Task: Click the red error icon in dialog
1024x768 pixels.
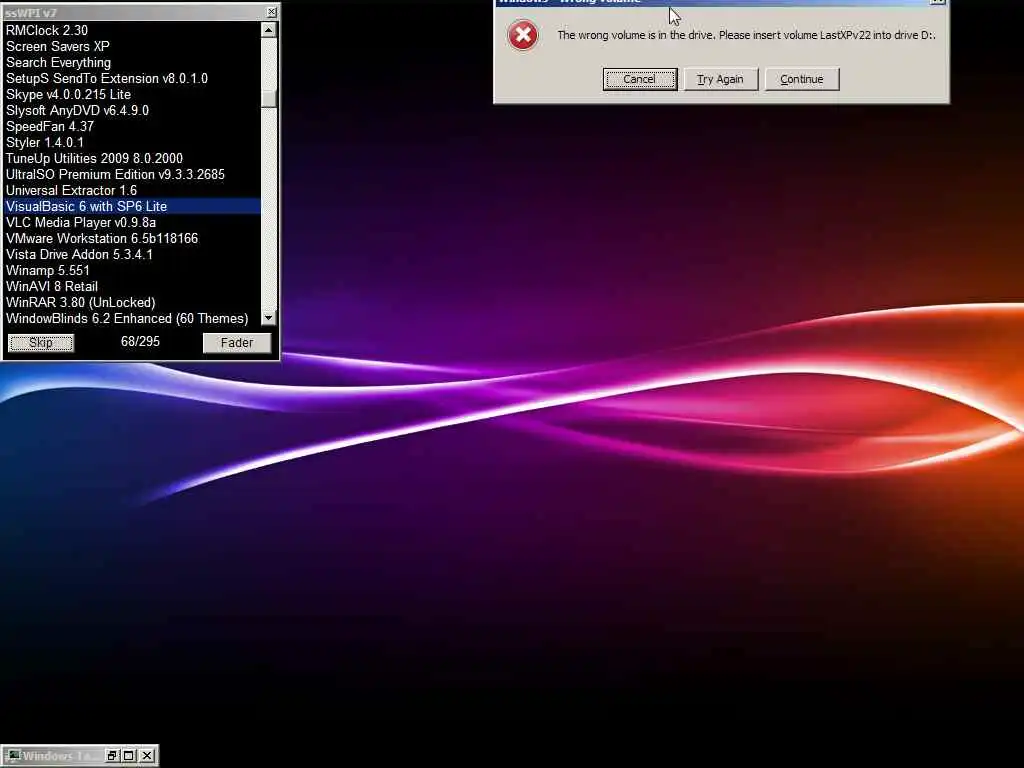Action: coord(523,35)
